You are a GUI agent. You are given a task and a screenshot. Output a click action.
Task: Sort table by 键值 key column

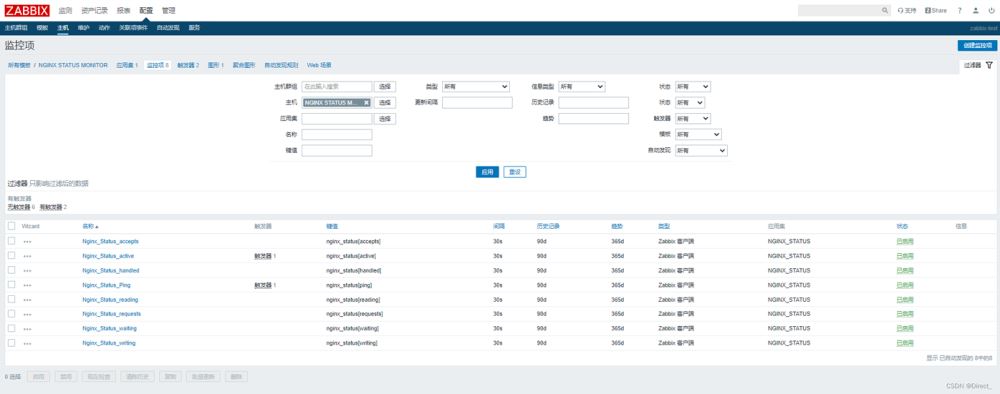pyautogui.click(x=332, y=226)
